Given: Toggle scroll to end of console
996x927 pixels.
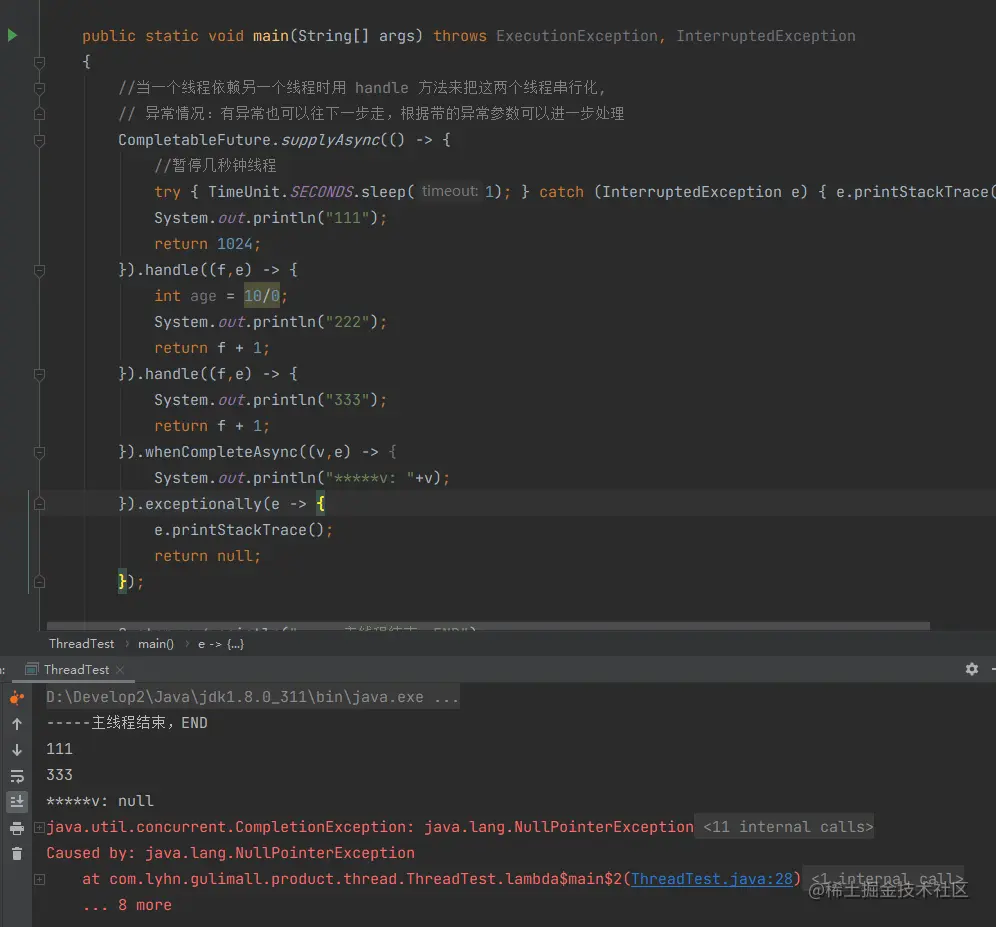Looking at the screenshot, I should click(17, 801).
